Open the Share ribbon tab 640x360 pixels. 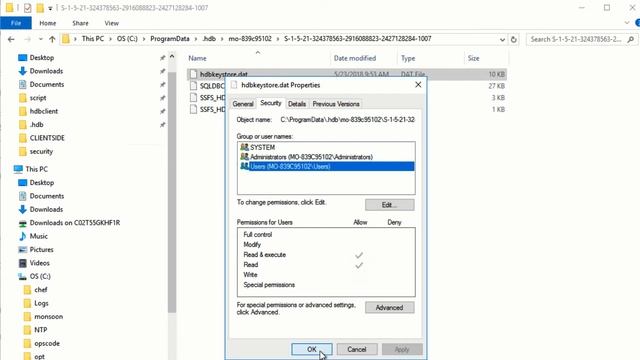point(80,23)
